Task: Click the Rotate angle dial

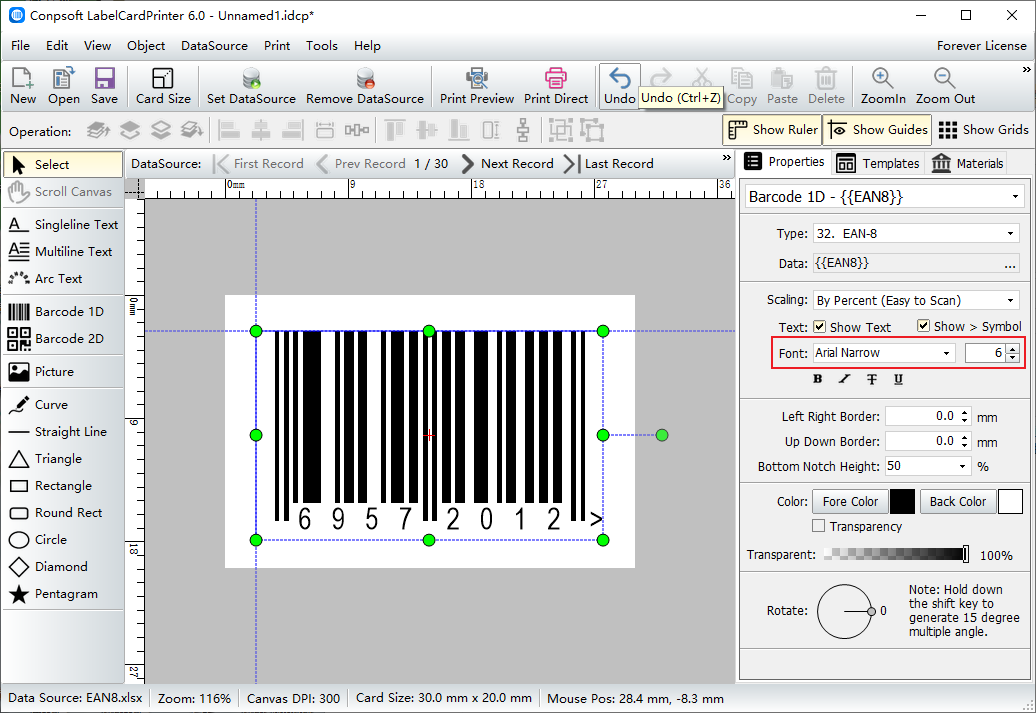Action: (845, 611)
